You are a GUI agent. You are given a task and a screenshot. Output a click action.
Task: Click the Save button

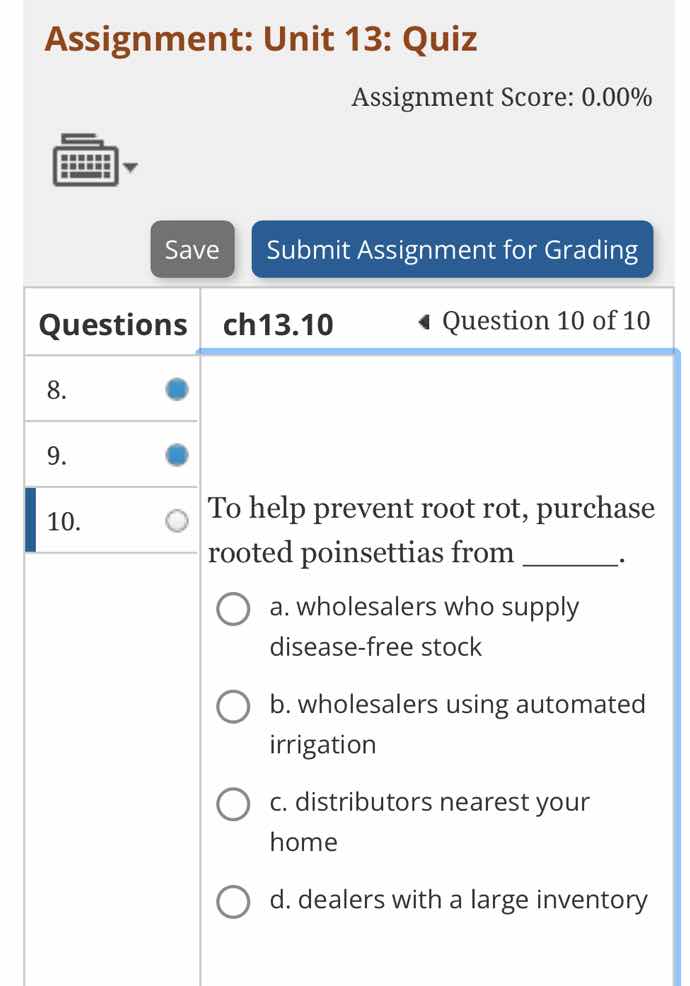pyautogui.click(x=192, y=250)
